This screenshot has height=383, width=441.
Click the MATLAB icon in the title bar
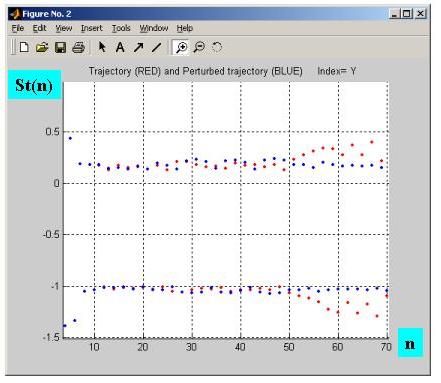pyautogui.click(x=15, y=14)
